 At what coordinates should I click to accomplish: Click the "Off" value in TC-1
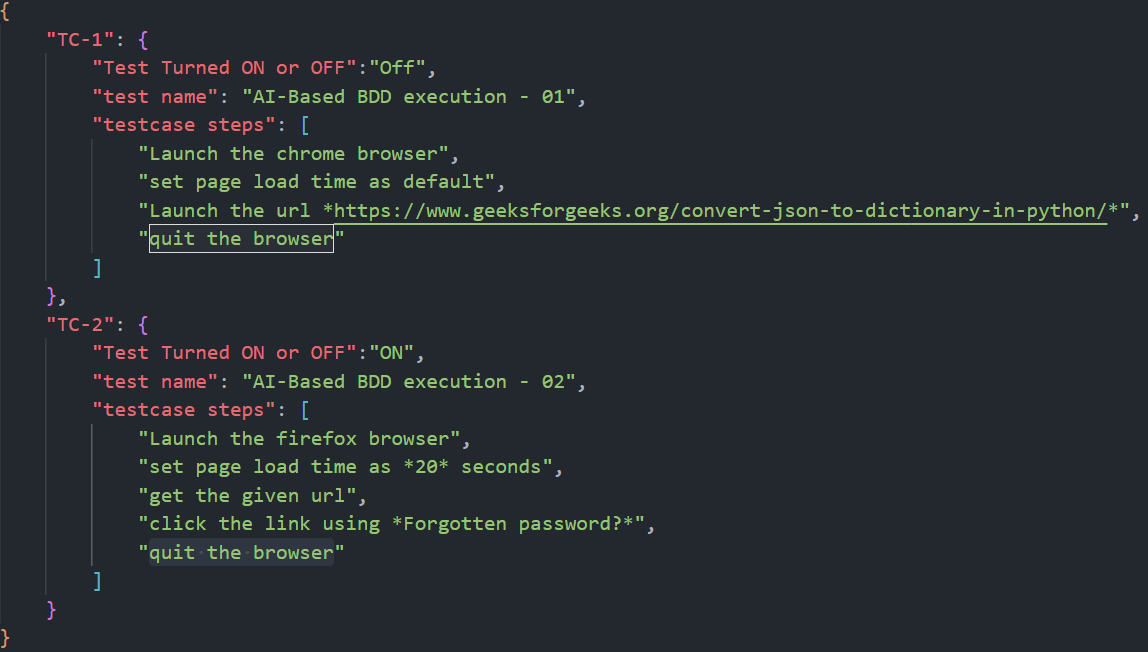398,68
